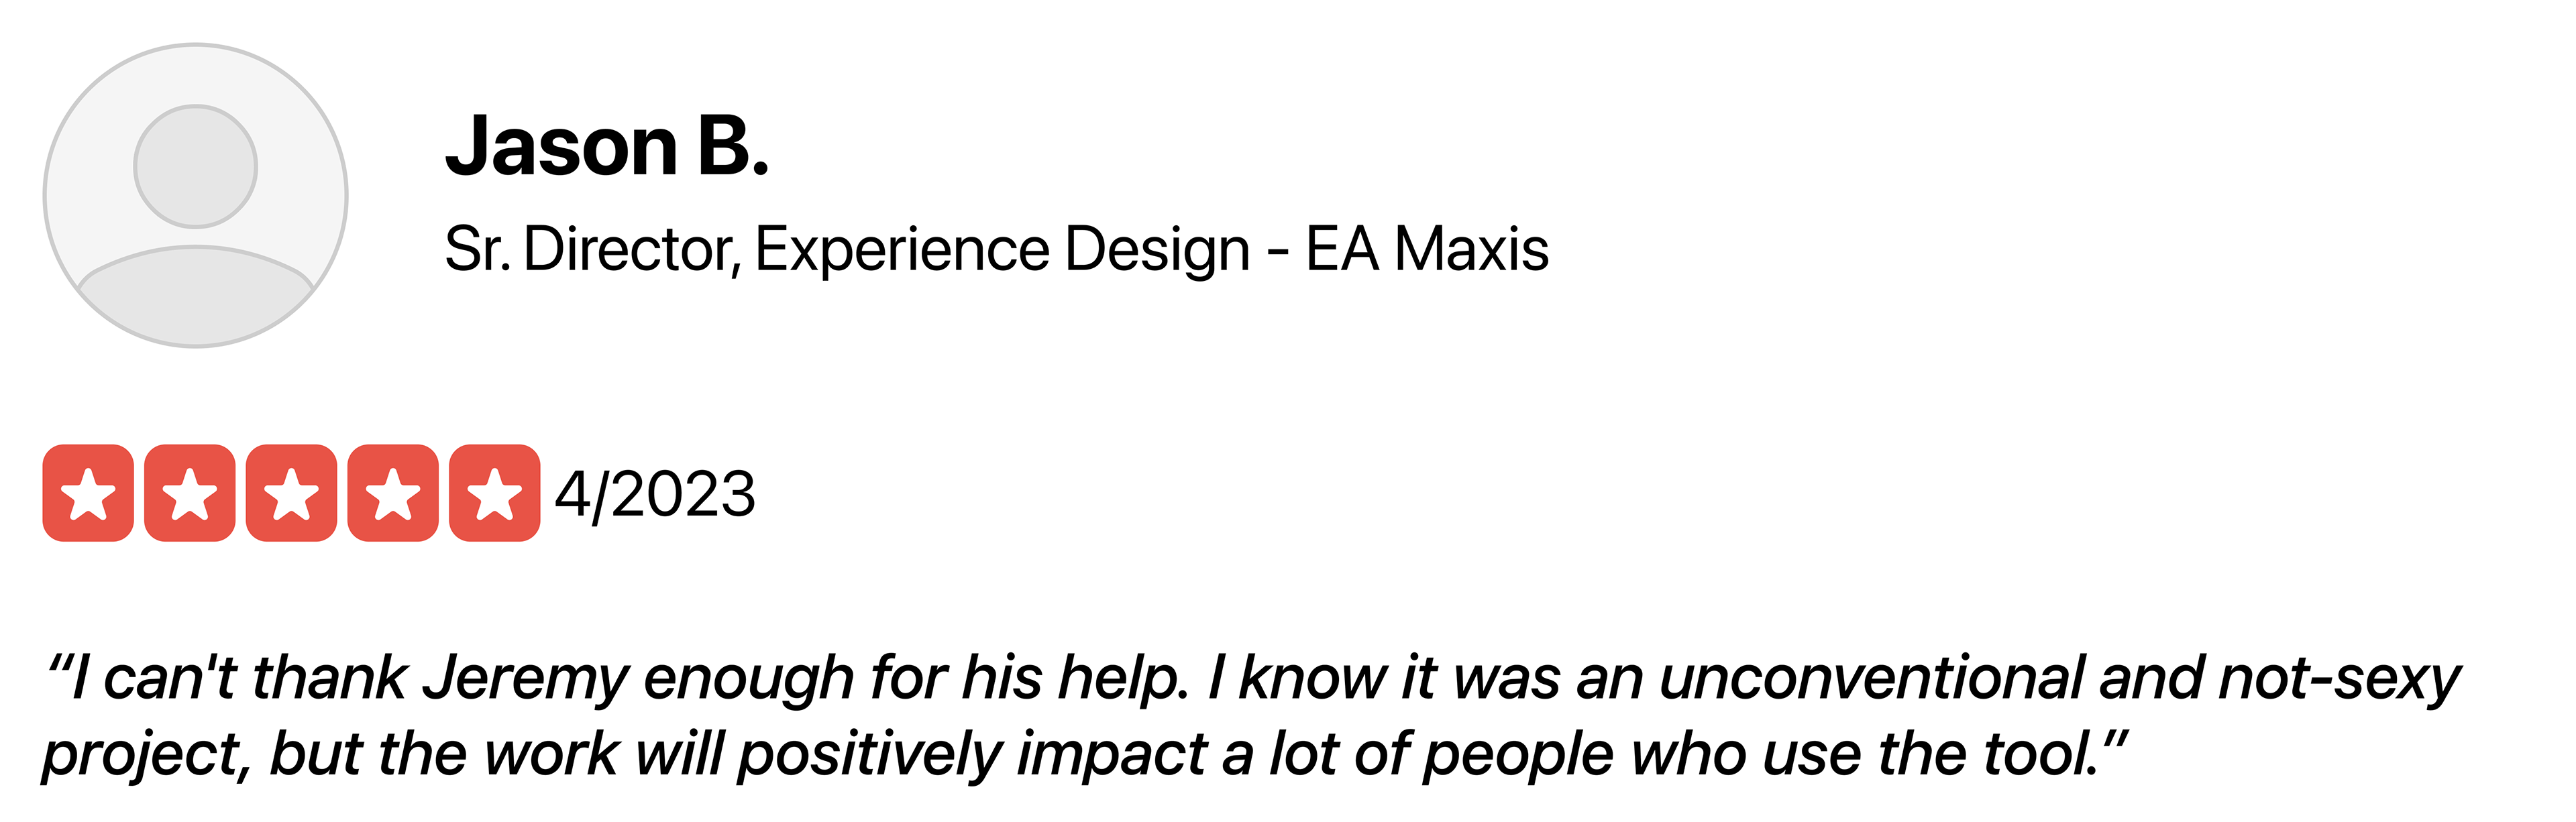This screenshot has height=822, width=2576.
Task: Click the 'Experience Design' text
Action: click(1002, 250)
